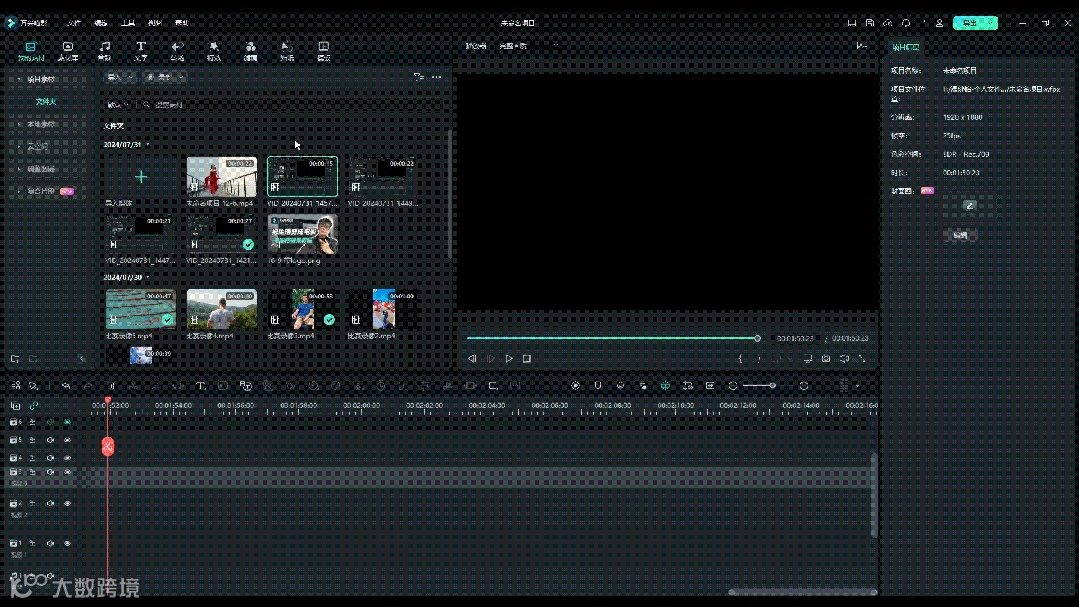
Task: Toggle the green auto snapping icon in timeline toolbar
Action: (x=665, y=386)
